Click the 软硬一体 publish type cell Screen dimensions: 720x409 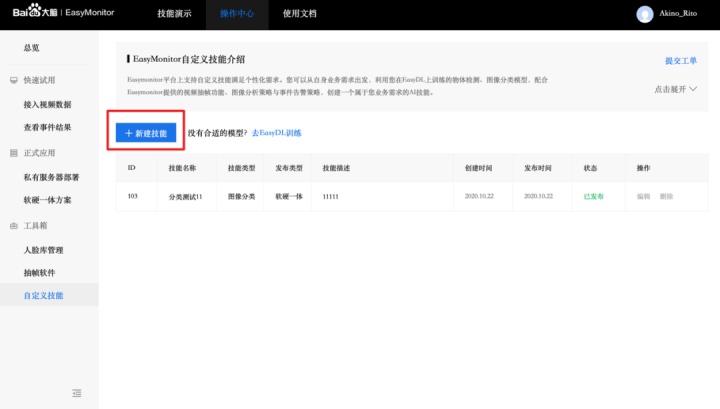click(289, 196)
